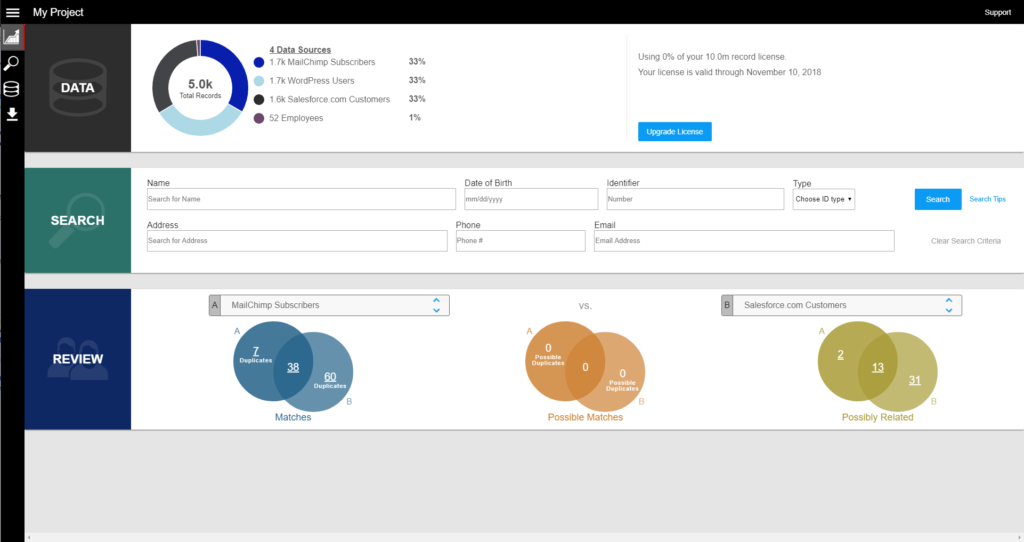Open the magnifier search icon in sidebar

pos(12,63)
